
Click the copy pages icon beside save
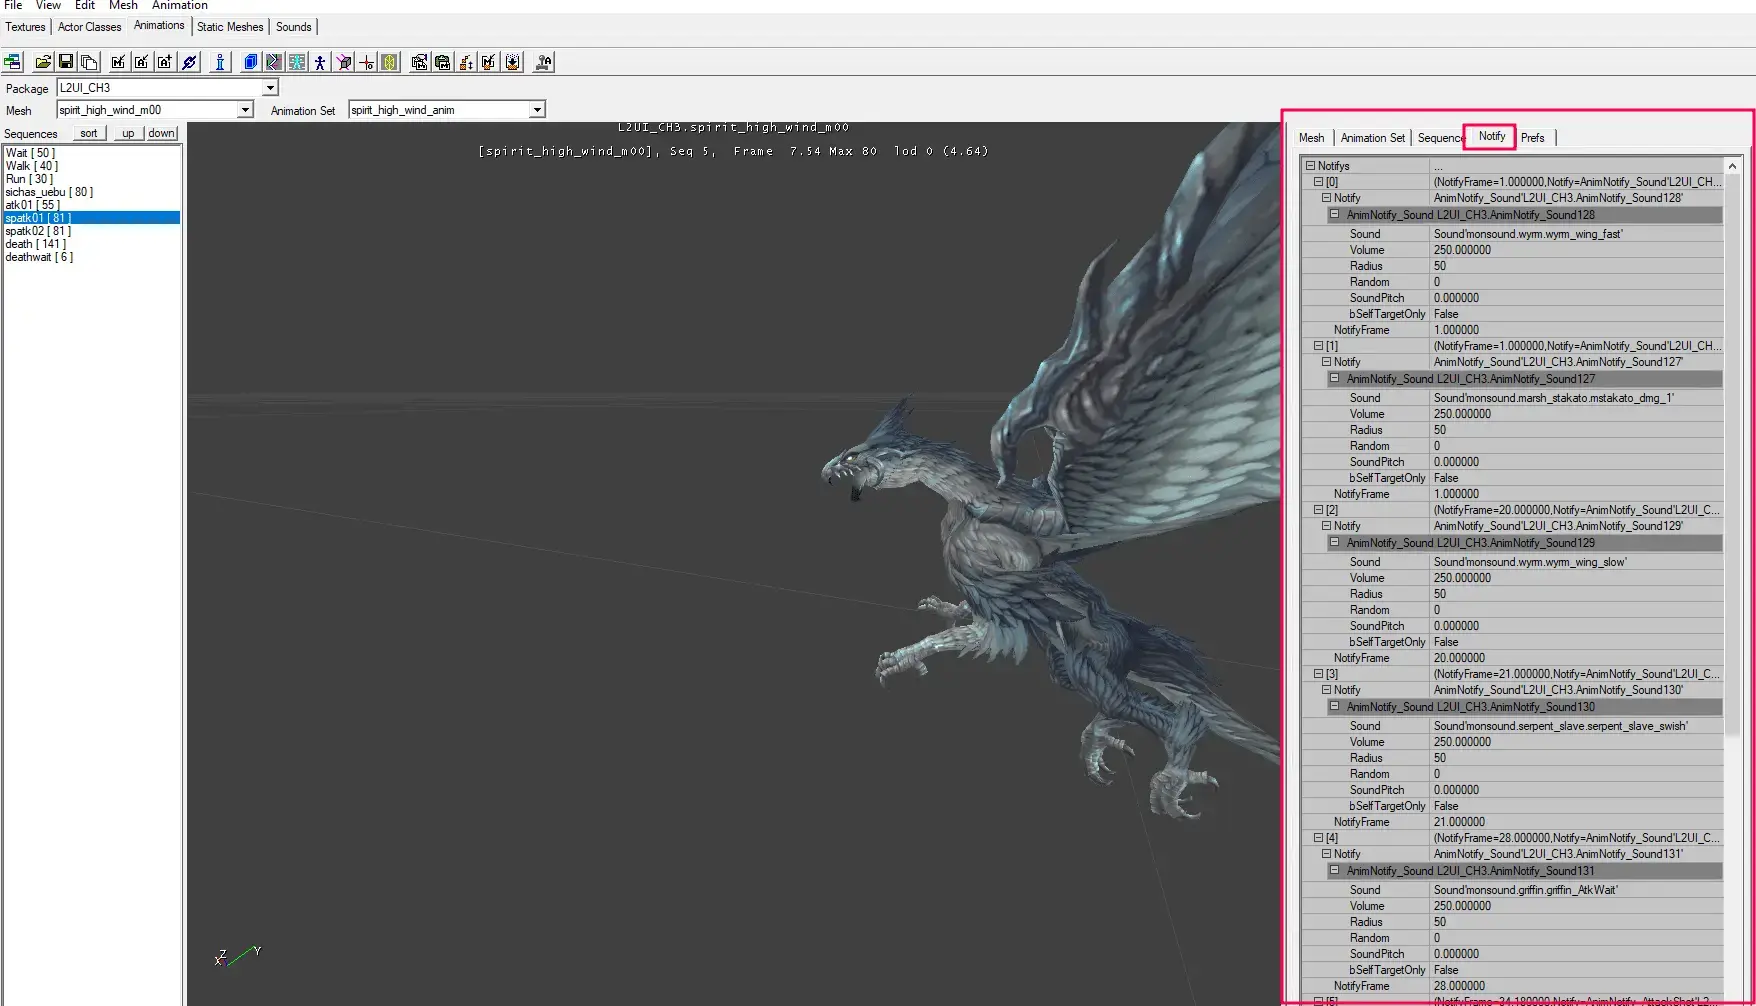(x=89, y=62)
